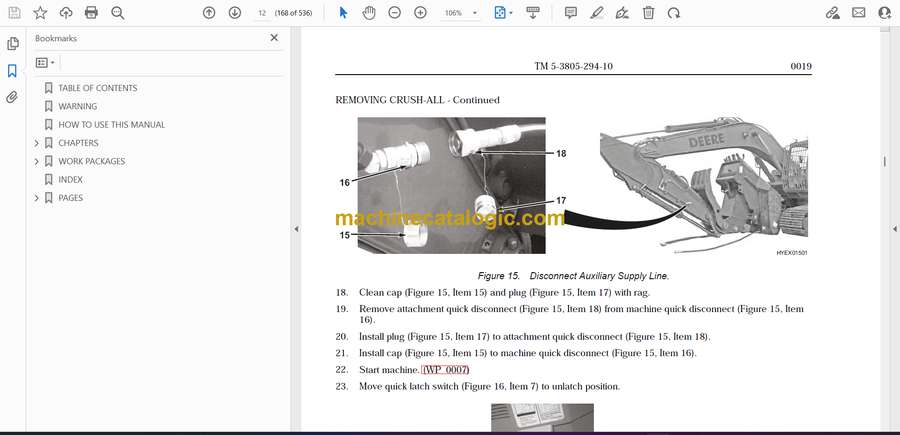Zoom out with the minus button
Viewport: 900px width, 435px height.
point(394,13)
